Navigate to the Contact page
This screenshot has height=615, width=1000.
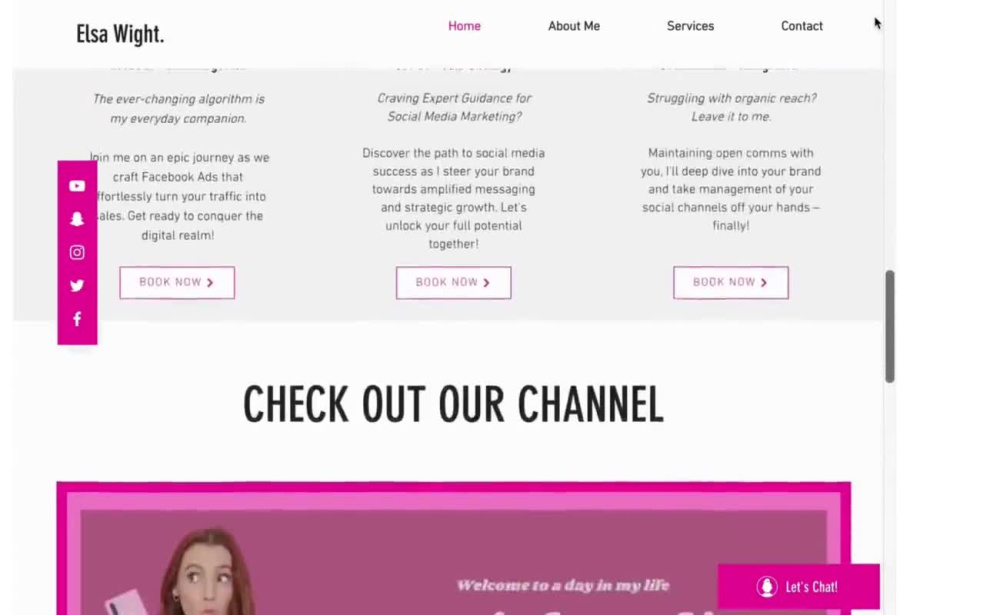tap(802, 26)
